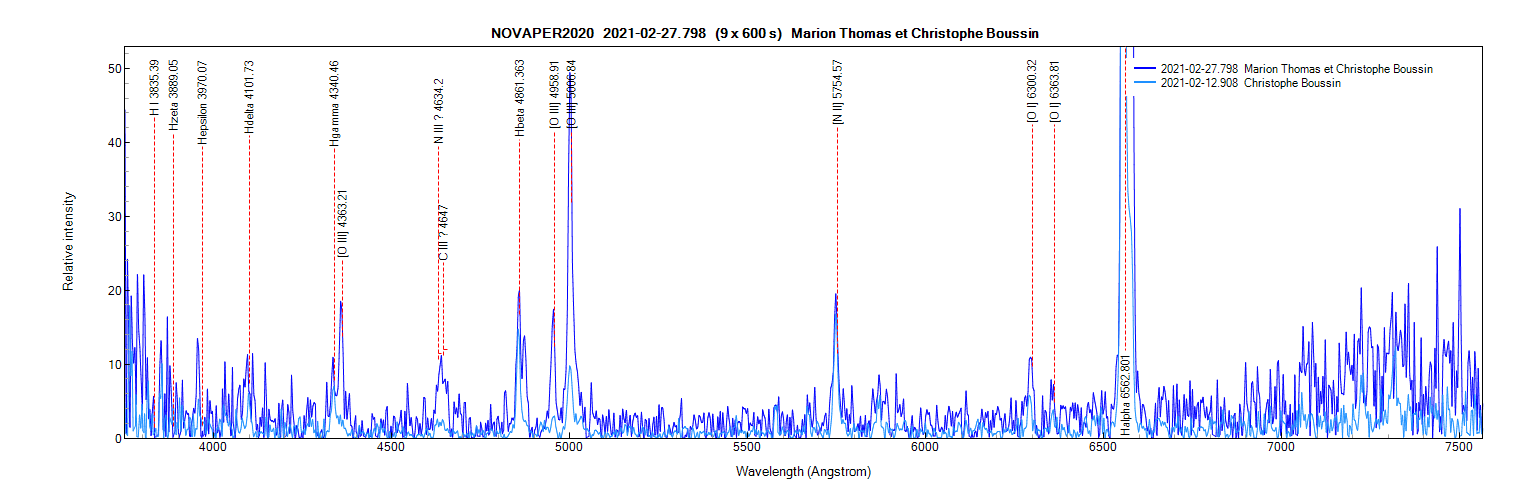This screenshot has width=1530, height=500.
Task: Click the 'Relative intensity' axis title
Action: pos(69,242)
